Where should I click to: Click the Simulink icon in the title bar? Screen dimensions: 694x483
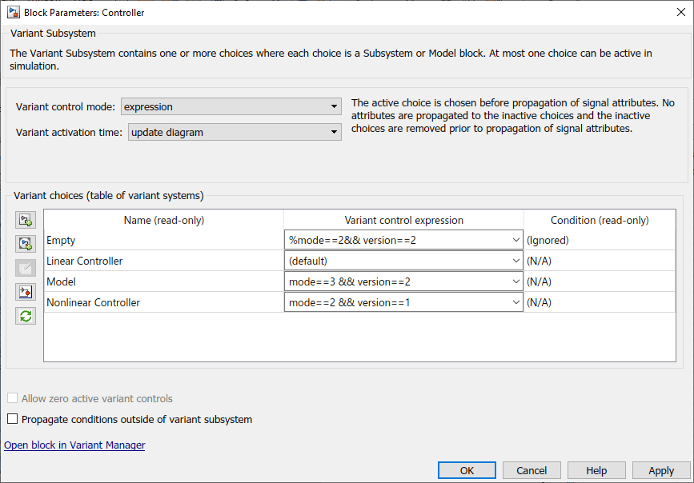(x=11, y=13)
